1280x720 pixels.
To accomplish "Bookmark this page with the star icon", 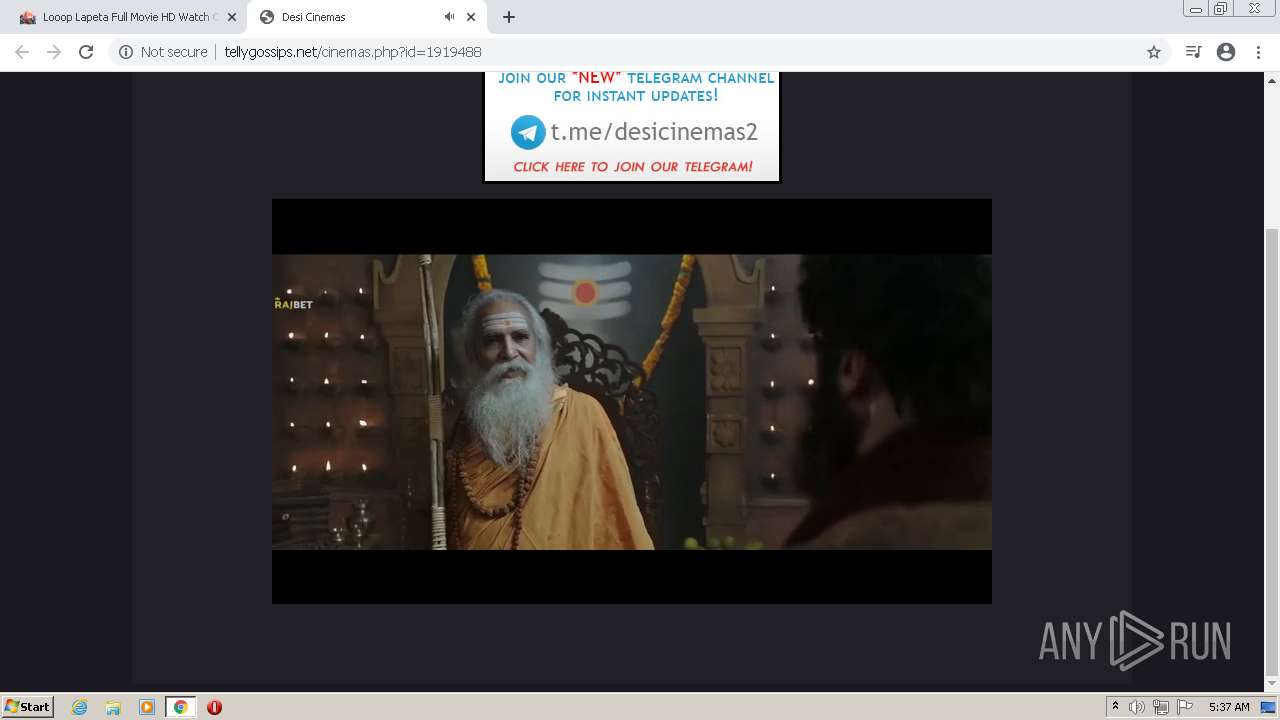I will click(x=1154, y=52).
